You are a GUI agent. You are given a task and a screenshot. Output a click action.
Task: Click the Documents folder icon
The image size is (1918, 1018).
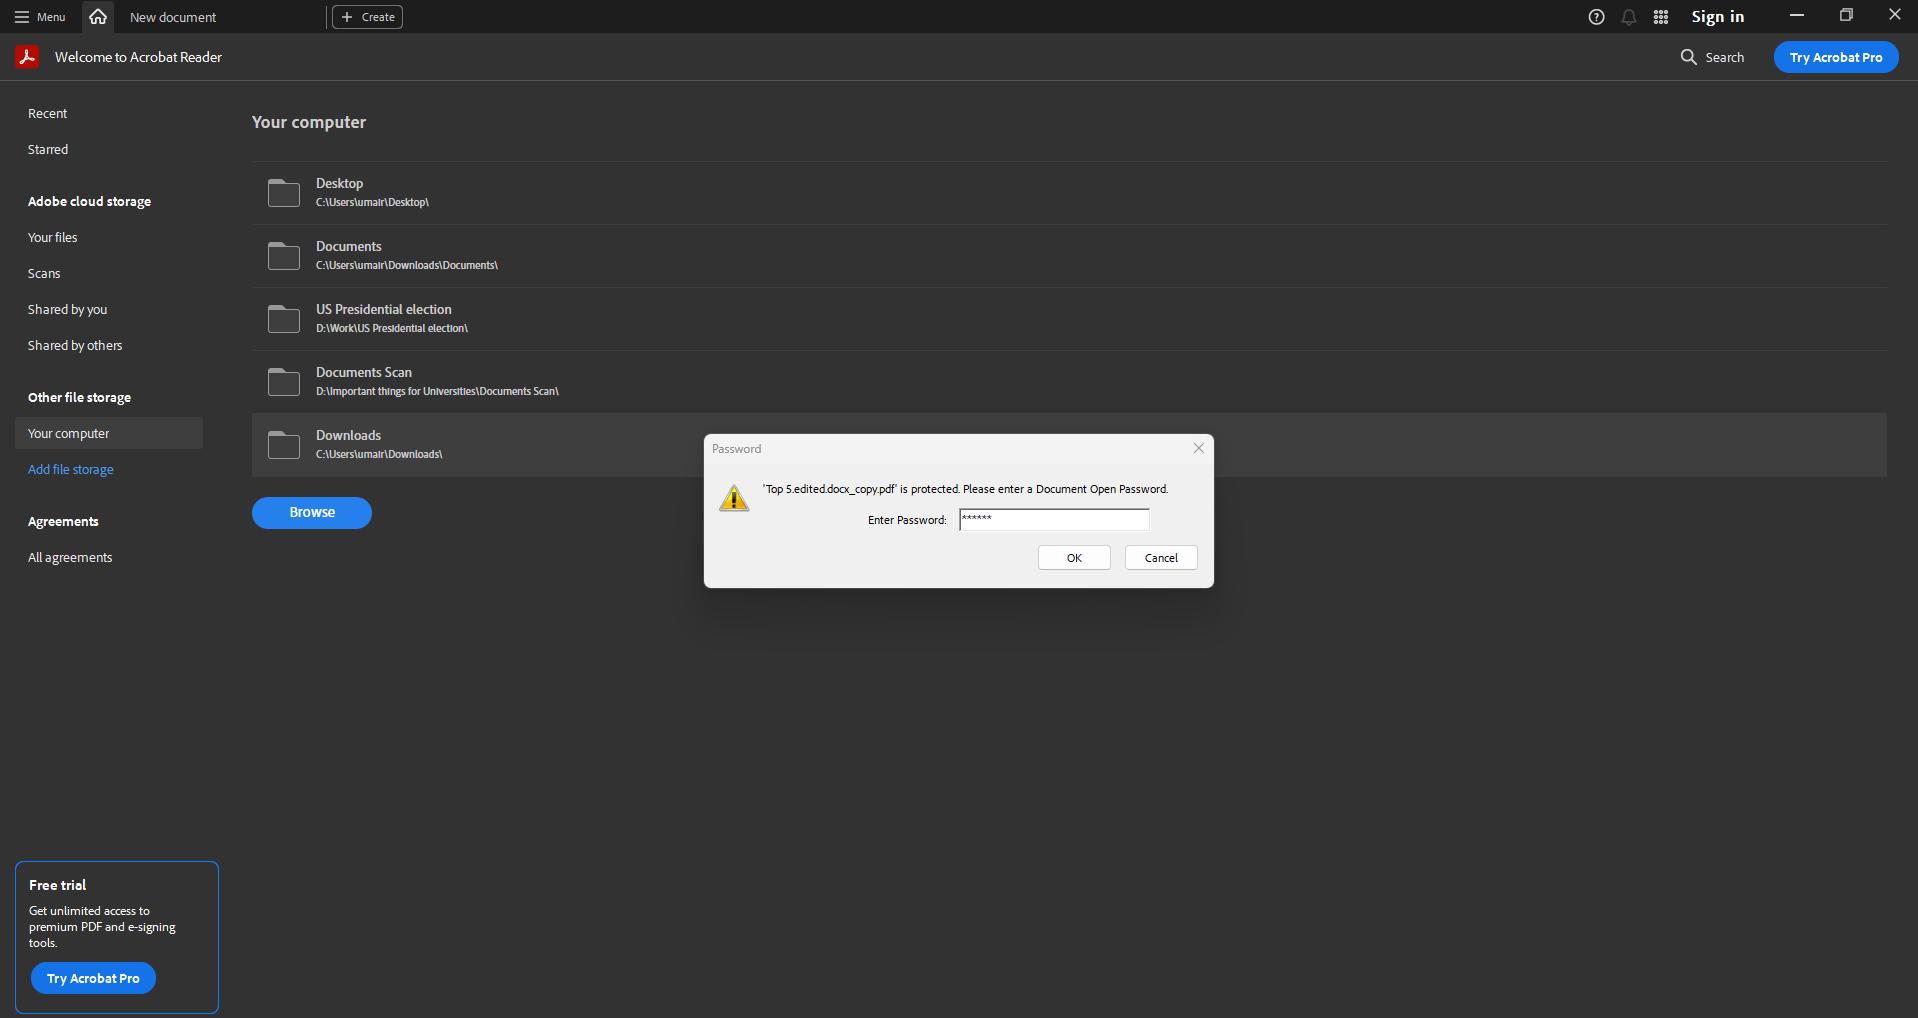pyautogui.click(x=284, y=255)
